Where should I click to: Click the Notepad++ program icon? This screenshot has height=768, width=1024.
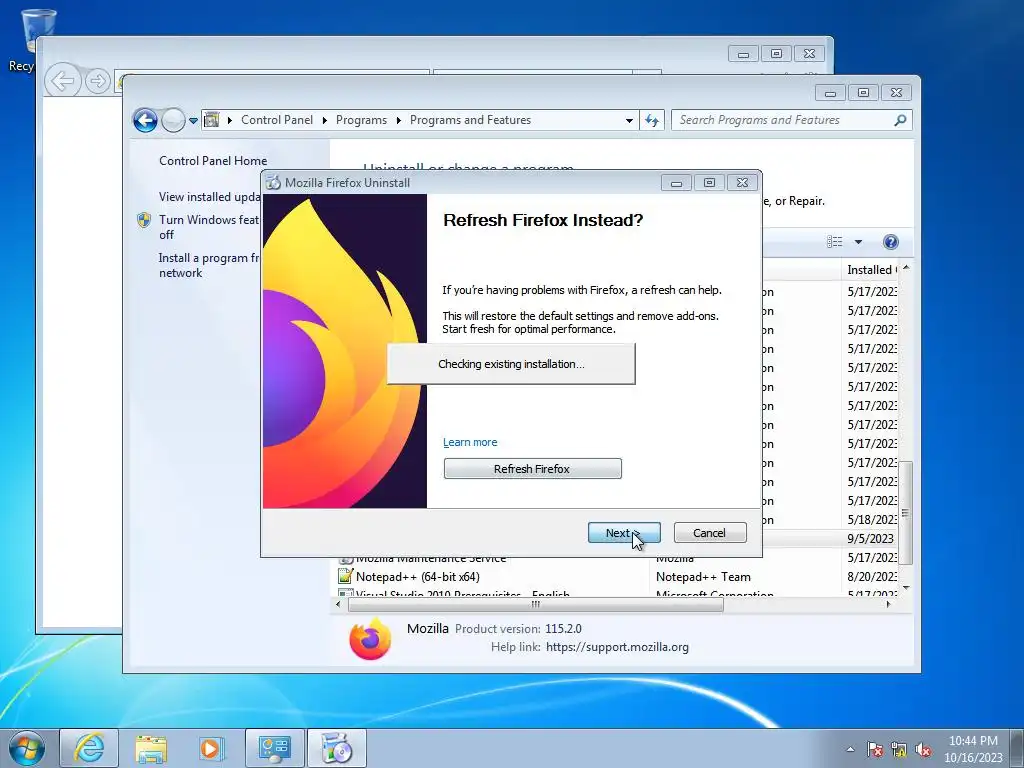(345, 576)
